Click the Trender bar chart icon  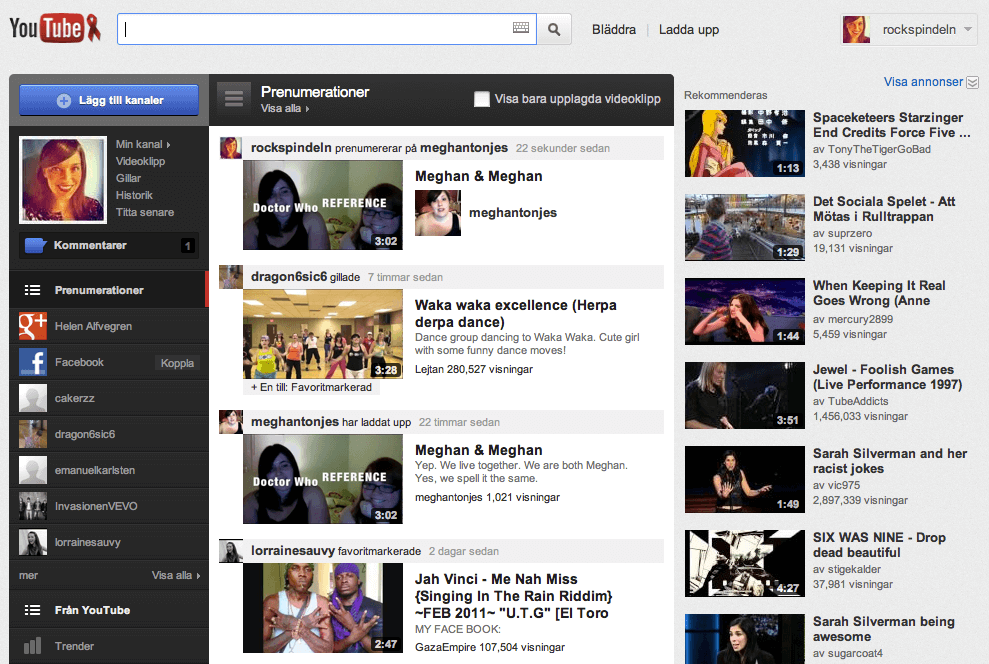pos(32,646)
